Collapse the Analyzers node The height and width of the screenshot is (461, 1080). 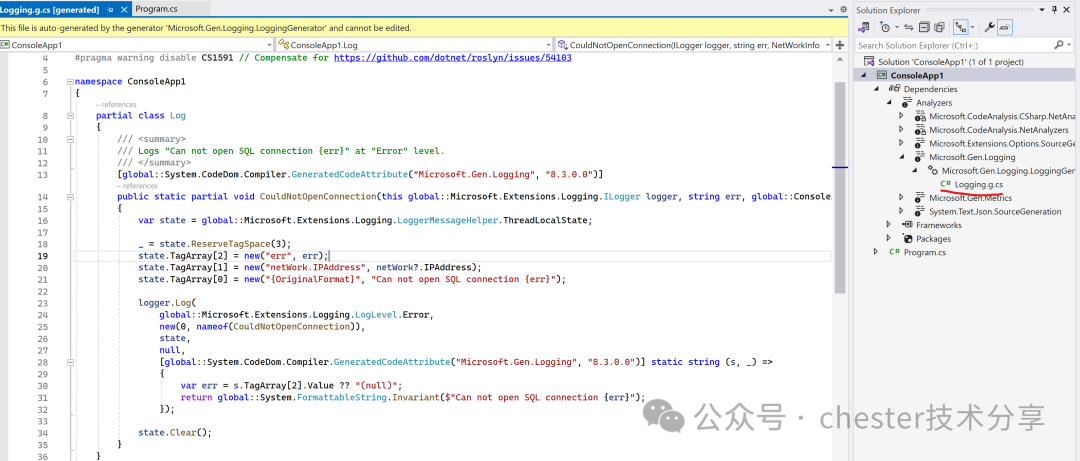click(x=889, y=103)
